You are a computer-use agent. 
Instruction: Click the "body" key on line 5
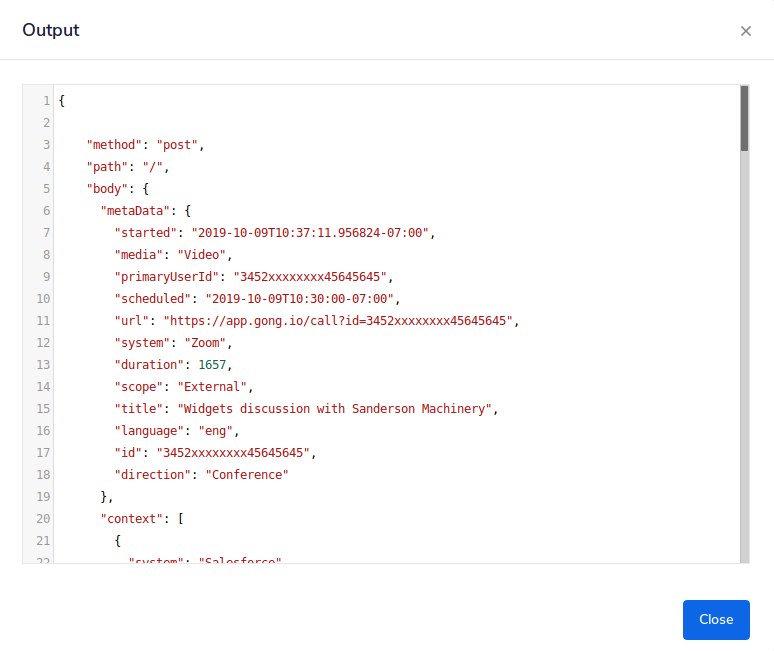107,189
